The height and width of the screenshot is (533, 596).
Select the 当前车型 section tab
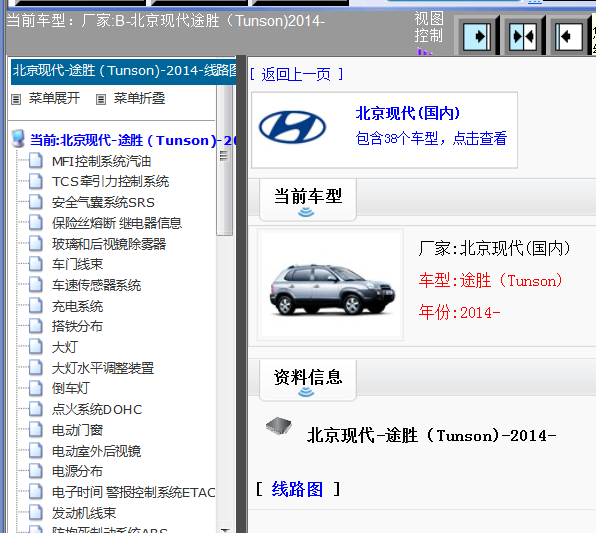(x=308, y=199)
